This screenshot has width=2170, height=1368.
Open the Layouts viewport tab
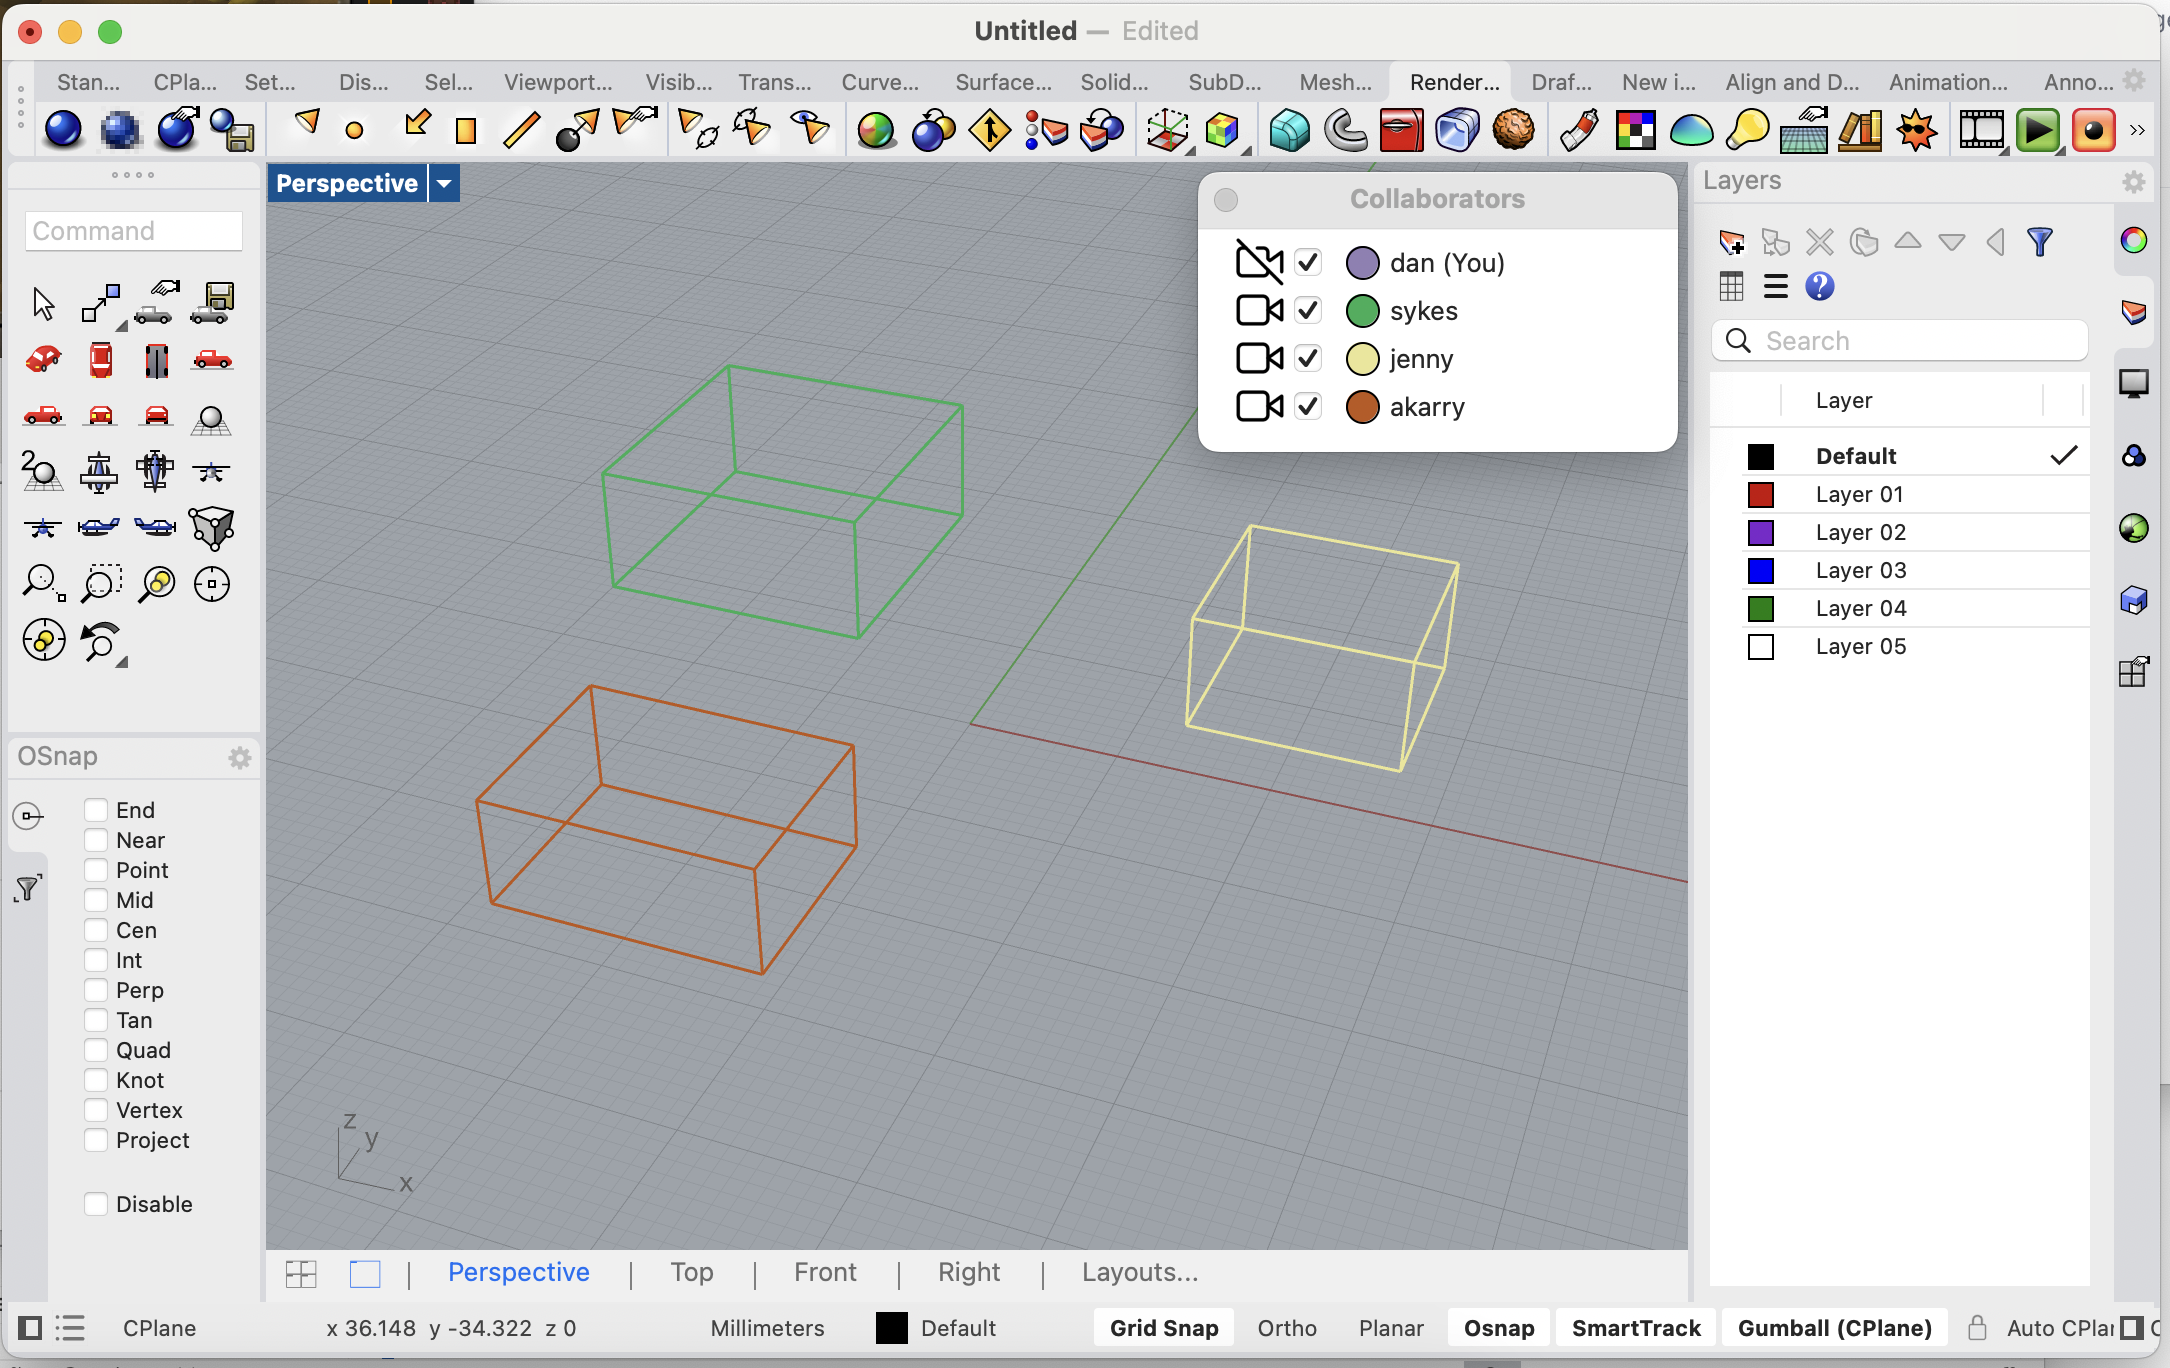tap(1140, 1272)
